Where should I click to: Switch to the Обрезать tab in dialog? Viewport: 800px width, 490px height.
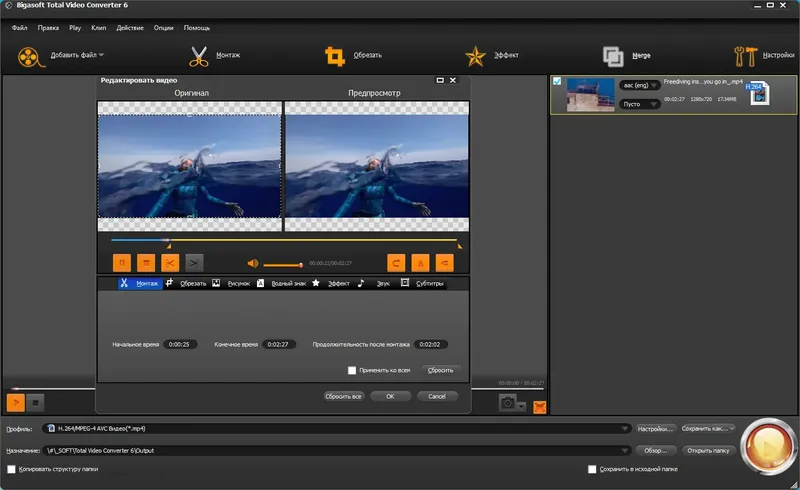(x=186, y=283)
